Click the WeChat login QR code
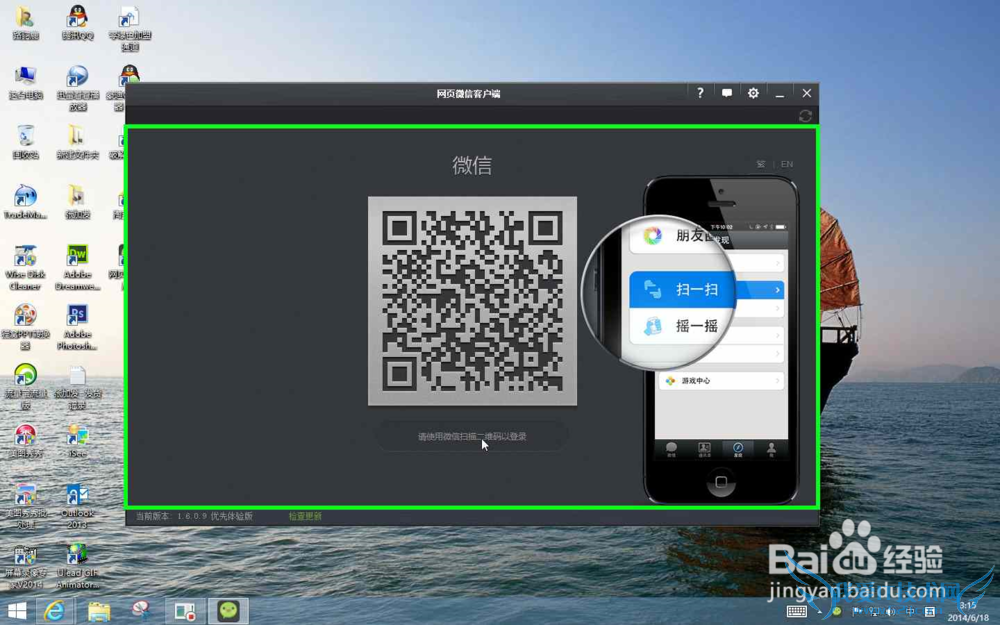Screen dimensions: 1000x625 (x=473, y=301)
